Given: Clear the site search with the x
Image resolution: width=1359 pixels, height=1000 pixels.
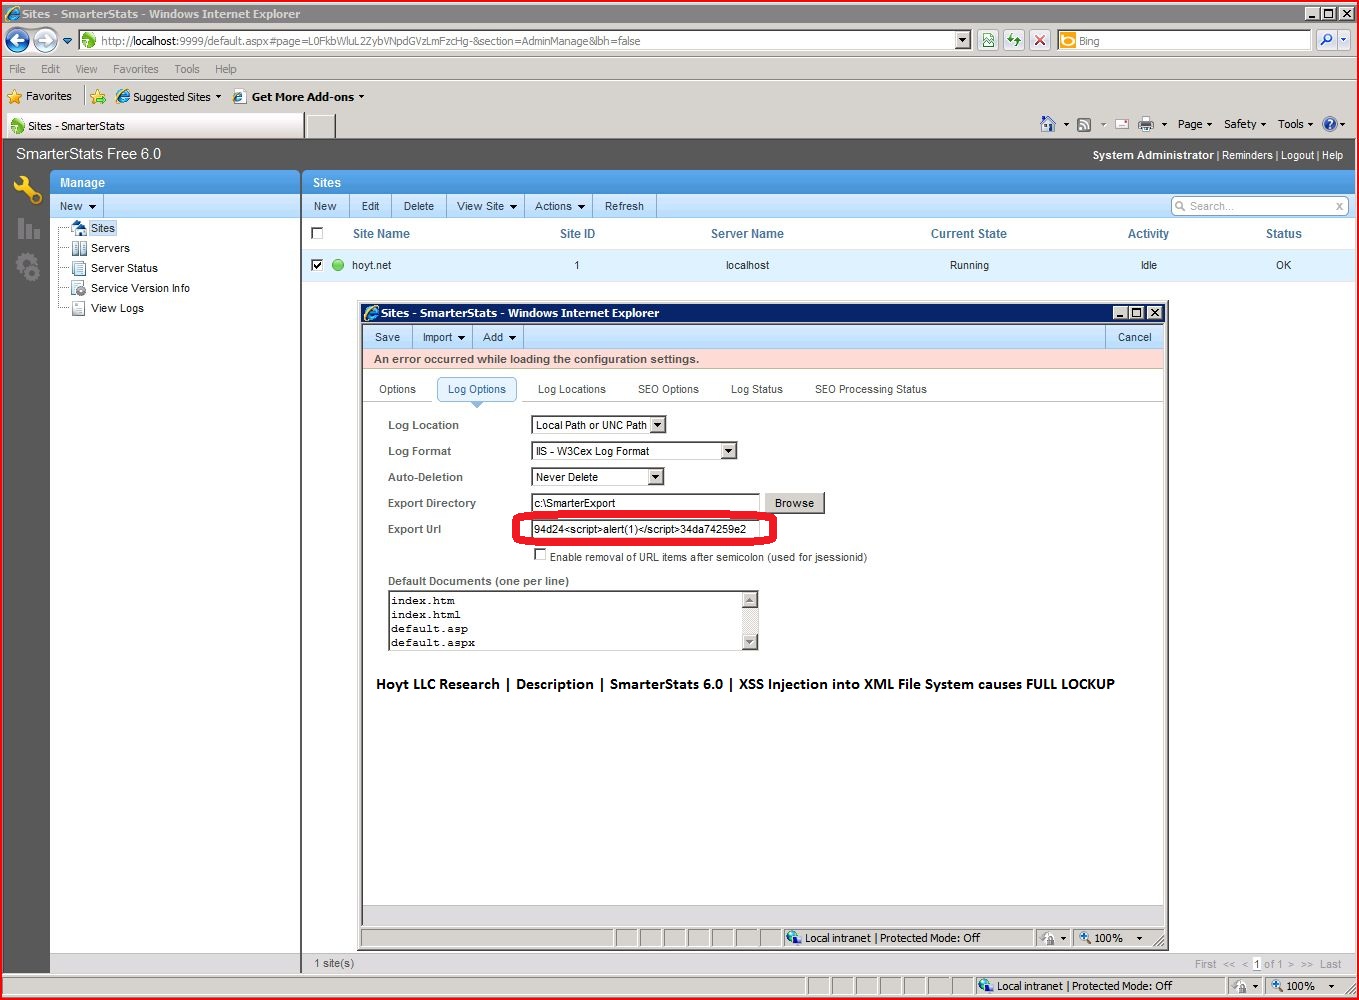Looking at the screenshot, I should (1339, 206).
